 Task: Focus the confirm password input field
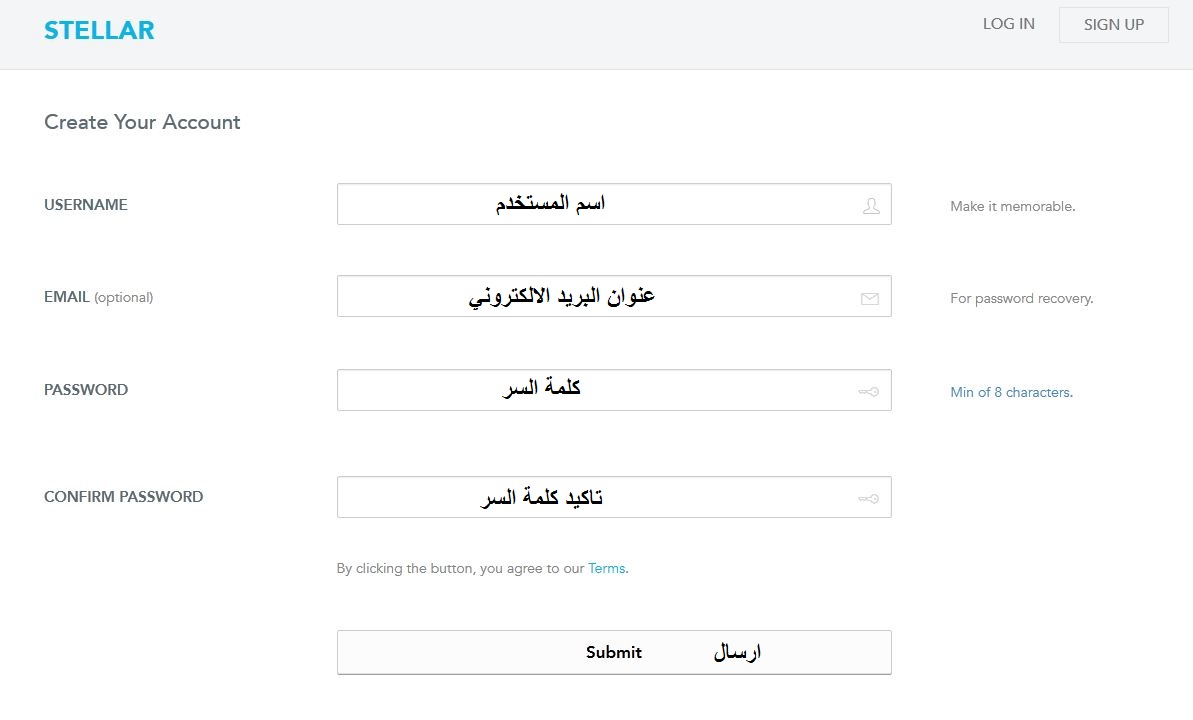point(614,497)
